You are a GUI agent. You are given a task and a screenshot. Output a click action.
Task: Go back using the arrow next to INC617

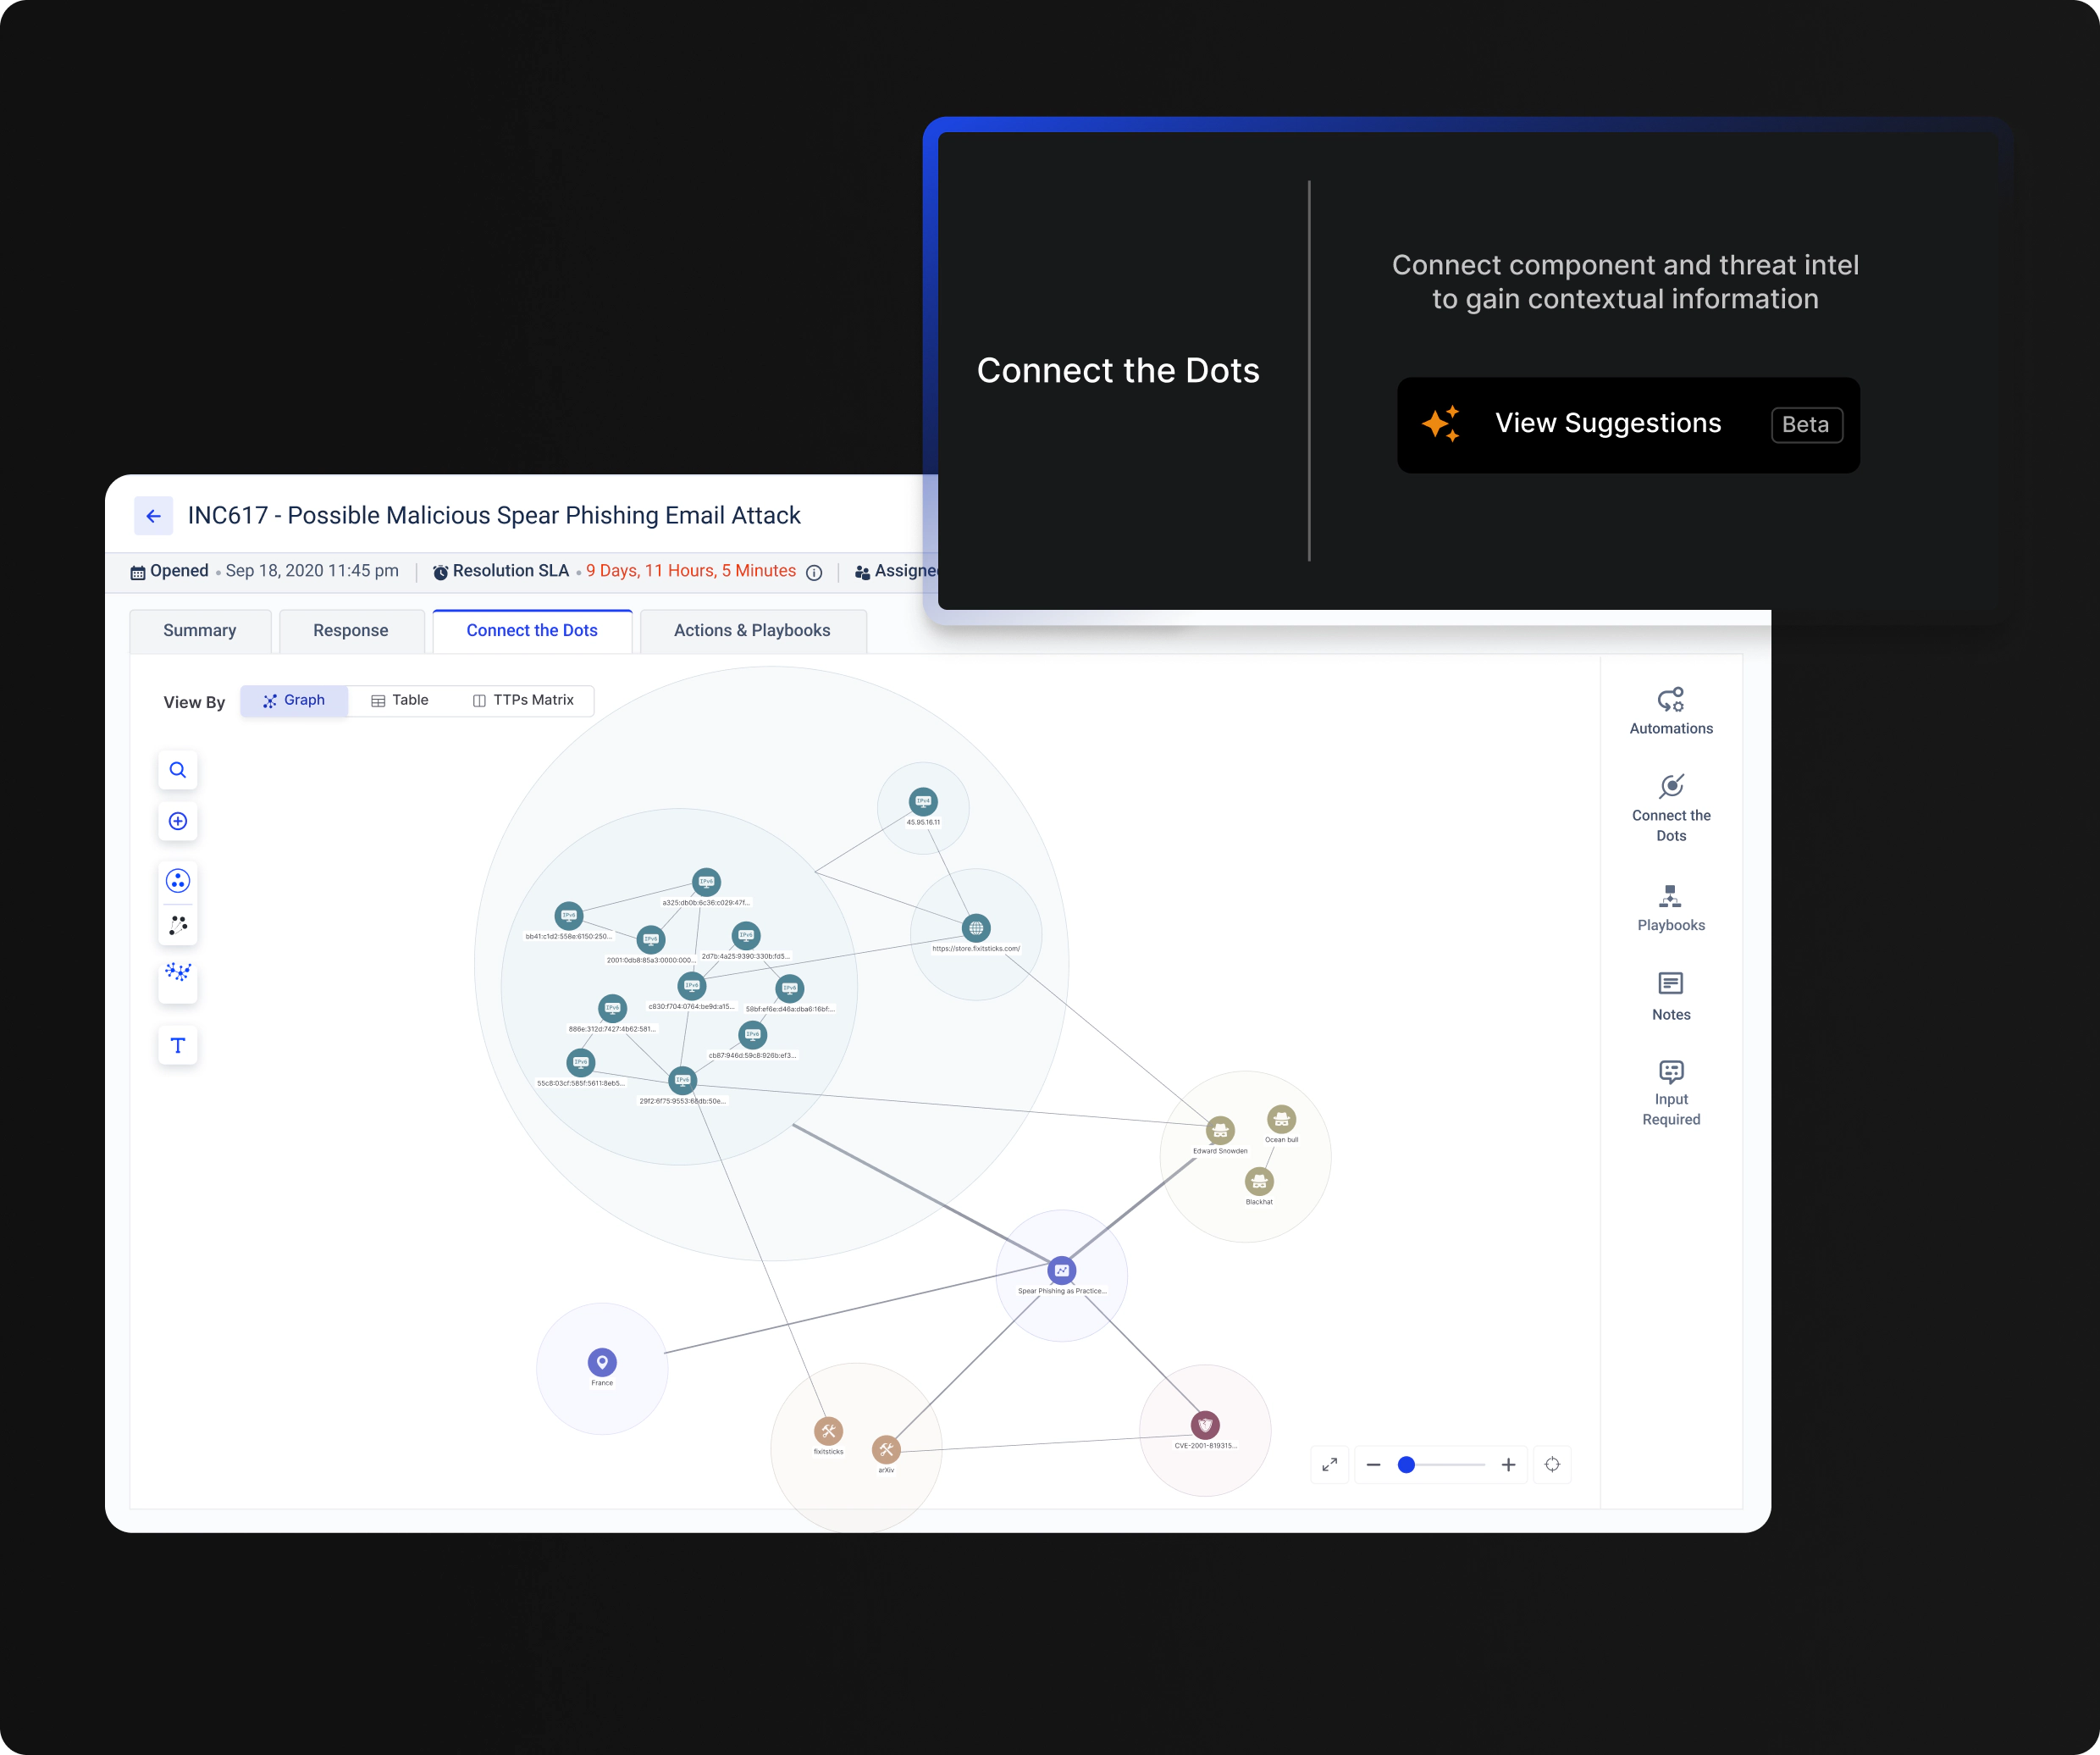tap(153, 515)
